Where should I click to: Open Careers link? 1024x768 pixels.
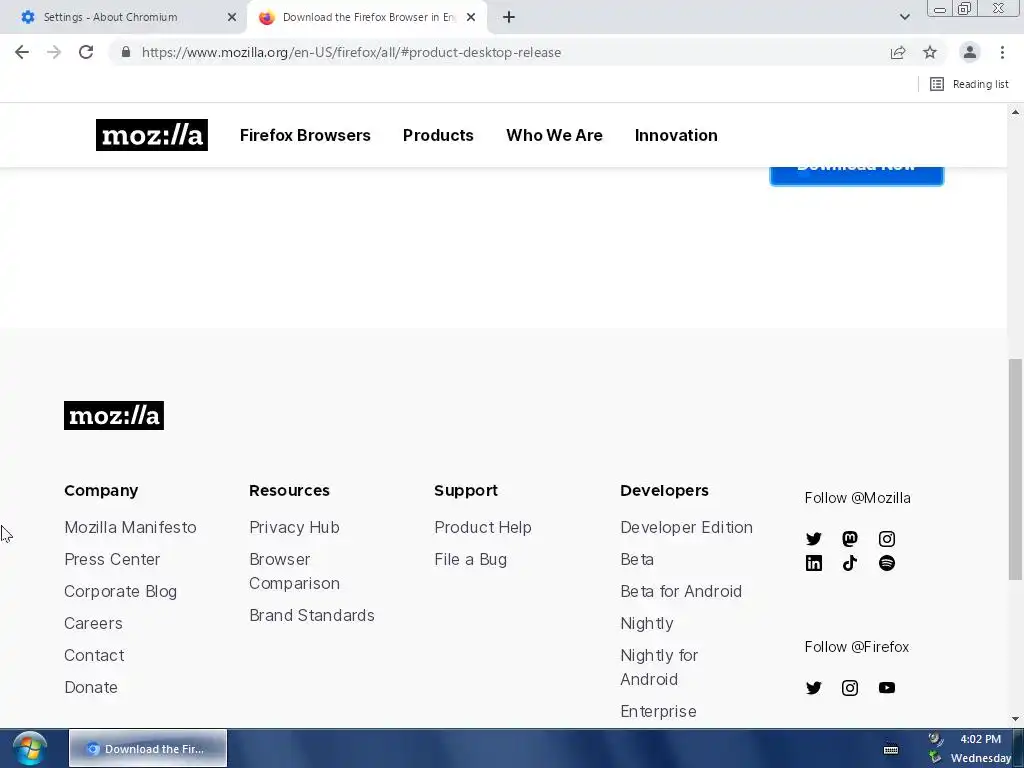(93, 623)
